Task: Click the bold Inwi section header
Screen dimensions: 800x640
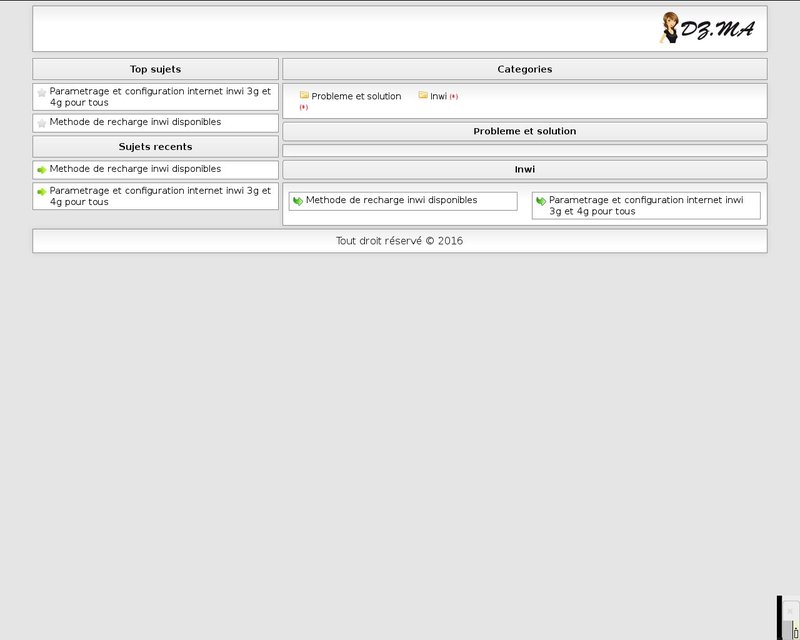Action: coord(524,169)
